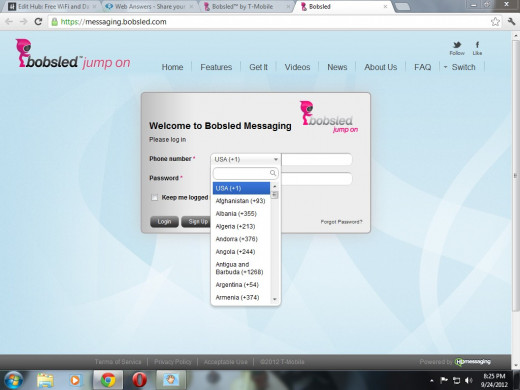Screen dimensions: 520x390
Task: Open the News nav item
Action: pos(337,67)
